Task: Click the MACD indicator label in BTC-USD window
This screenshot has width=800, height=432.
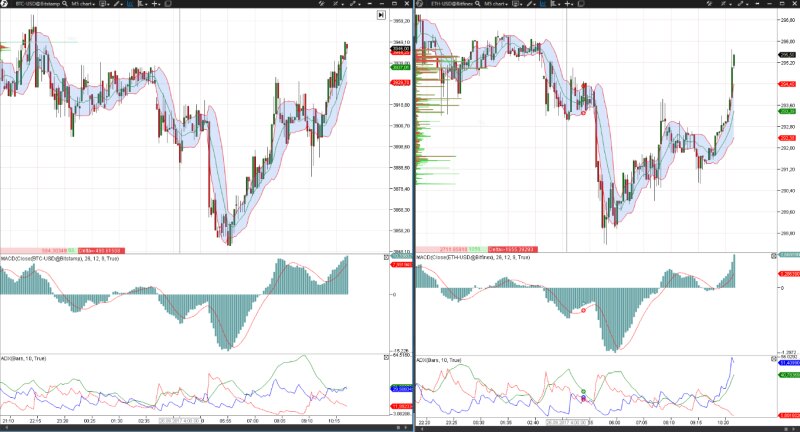Action: [60, 259]
